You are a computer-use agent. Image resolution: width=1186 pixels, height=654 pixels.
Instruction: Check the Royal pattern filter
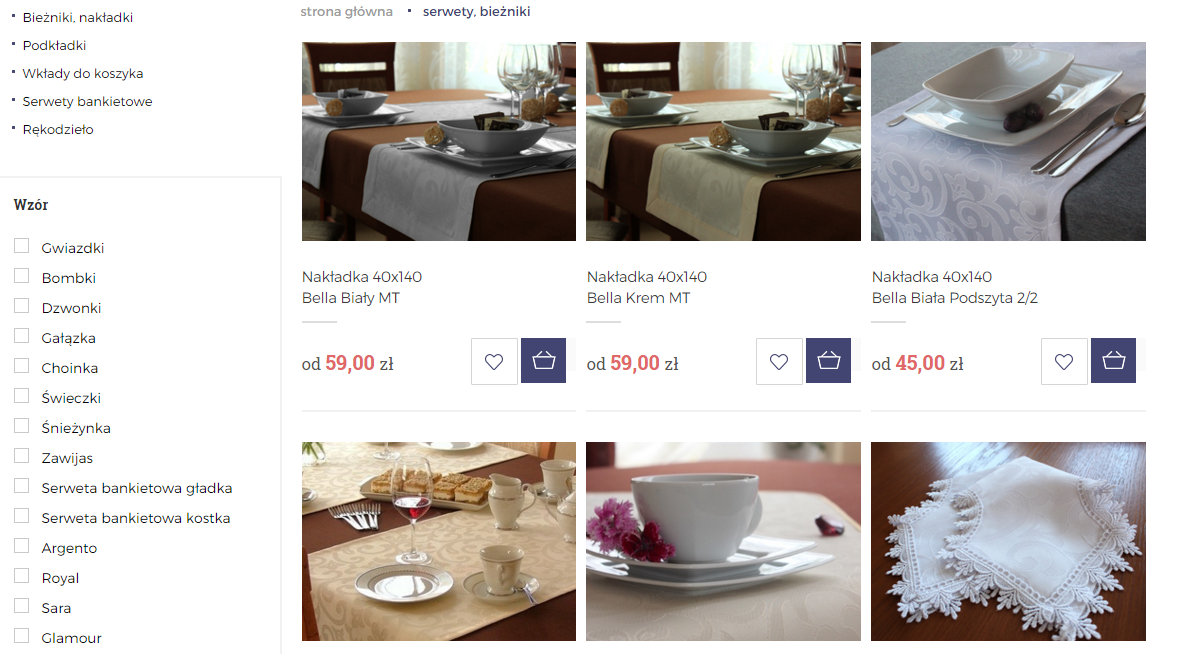(x=22, y=576)
